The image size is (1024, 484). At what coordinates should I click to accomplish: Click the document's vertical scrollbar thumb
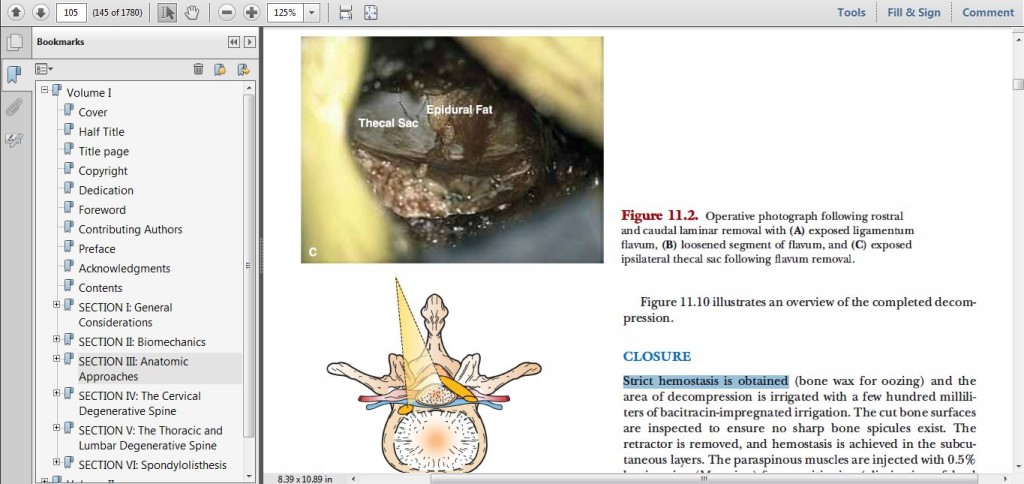tap(1017, 84)
